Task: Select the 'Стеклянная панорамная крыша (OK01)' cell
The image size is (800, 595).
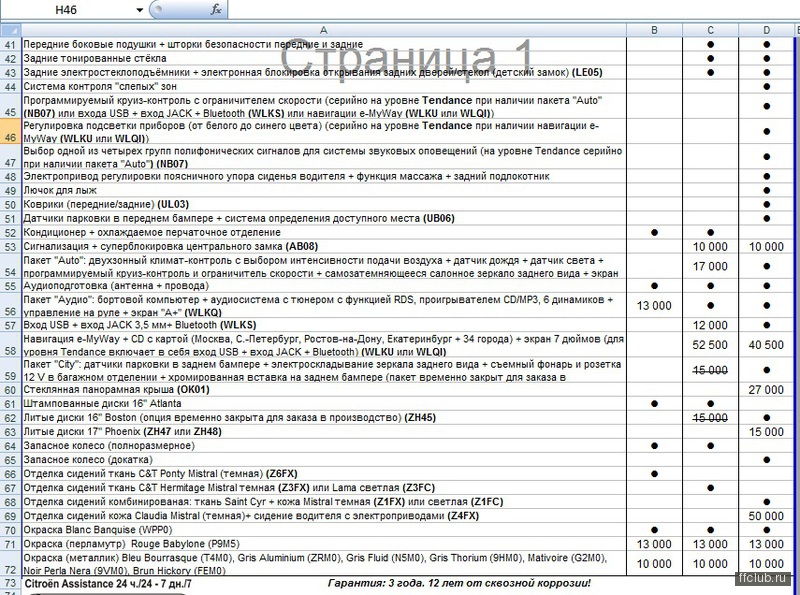Action: click(x=324, y=390)
